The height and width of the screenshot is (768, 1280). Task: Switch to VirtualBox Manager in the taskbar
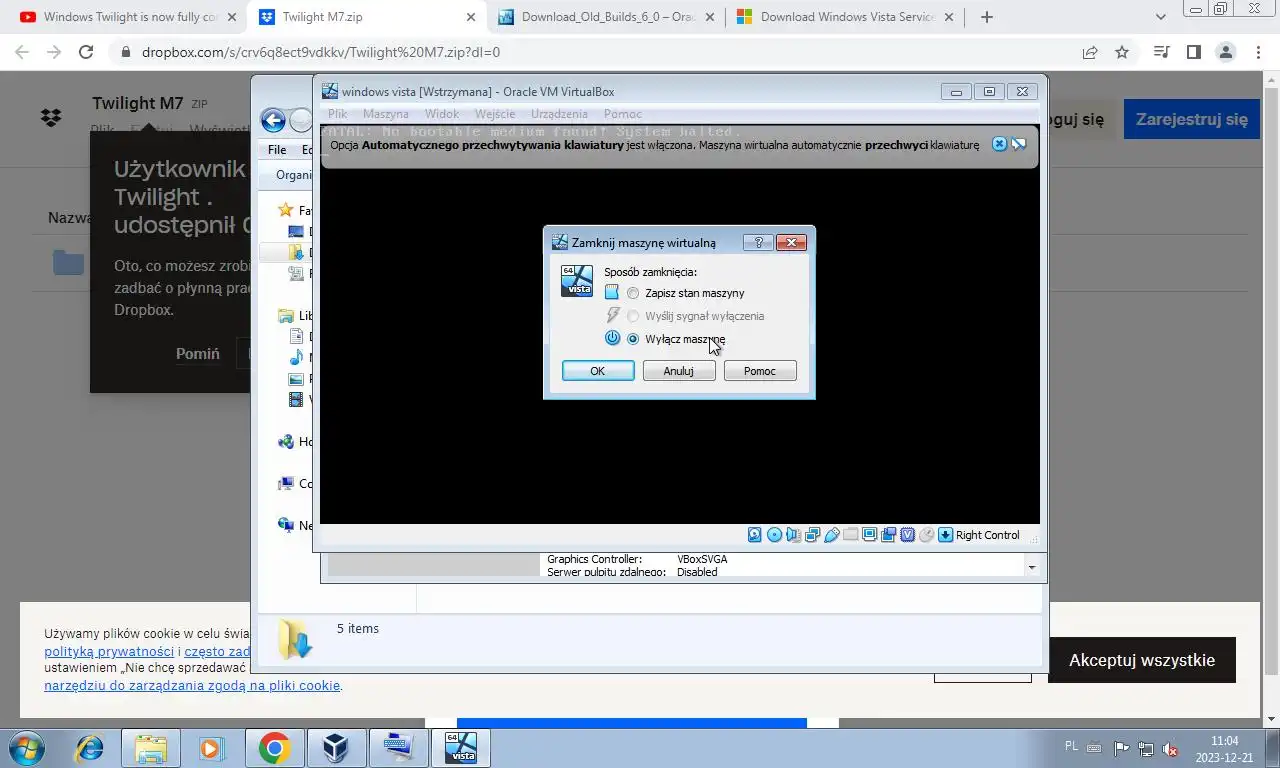336,748
